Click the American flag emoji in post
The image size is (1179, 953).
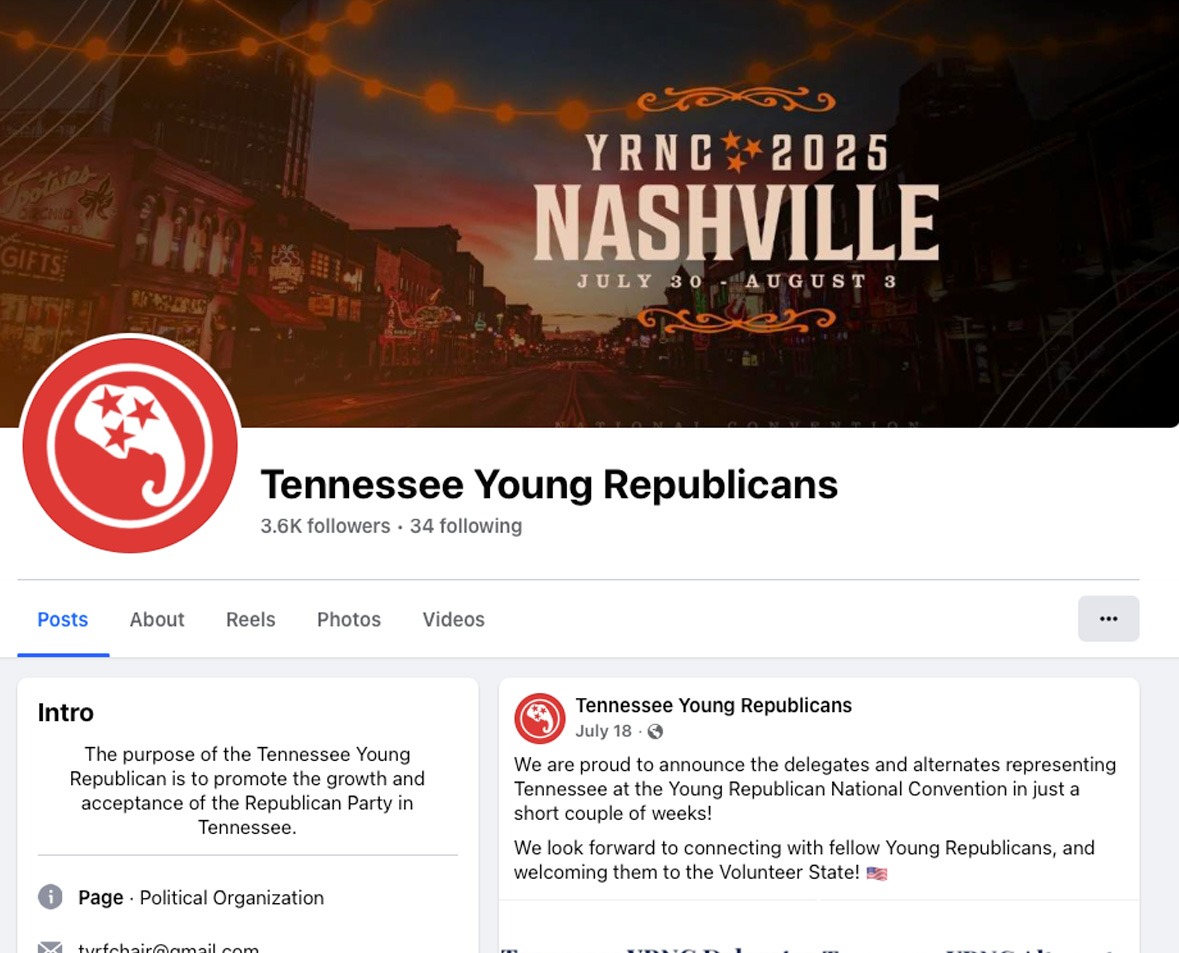(x=877, y=873)
